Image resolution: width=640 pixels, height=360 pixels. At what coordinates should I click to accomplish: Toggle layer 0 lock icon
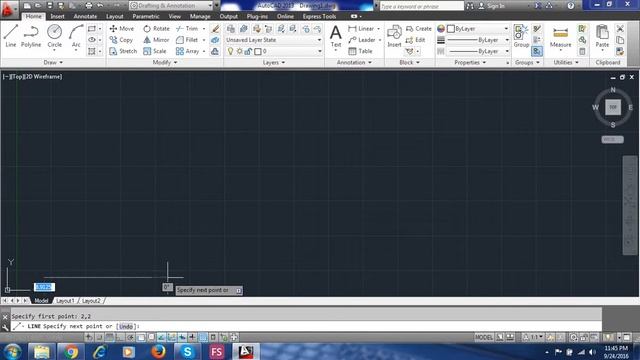tap(248, 51)
